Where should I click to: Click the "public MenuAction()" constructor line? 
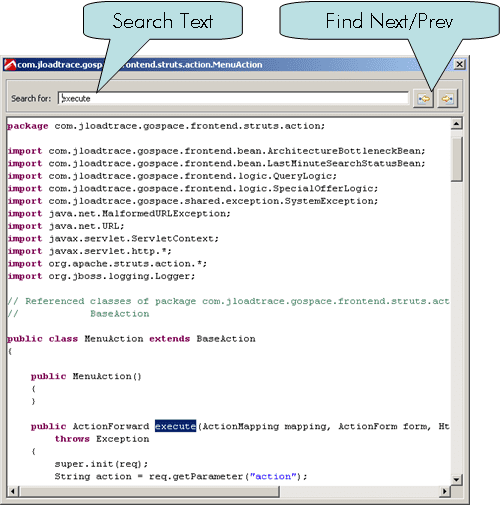(86, 376)
